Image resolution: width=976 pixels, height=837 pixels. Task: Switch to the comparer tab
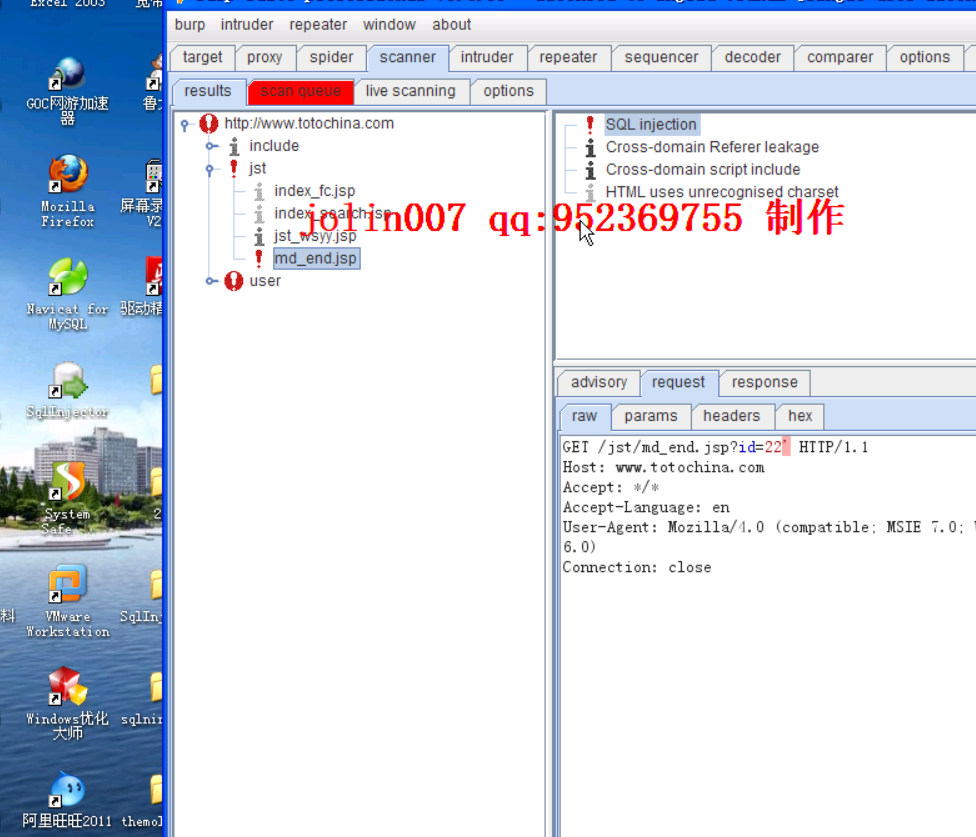point(840,57)
